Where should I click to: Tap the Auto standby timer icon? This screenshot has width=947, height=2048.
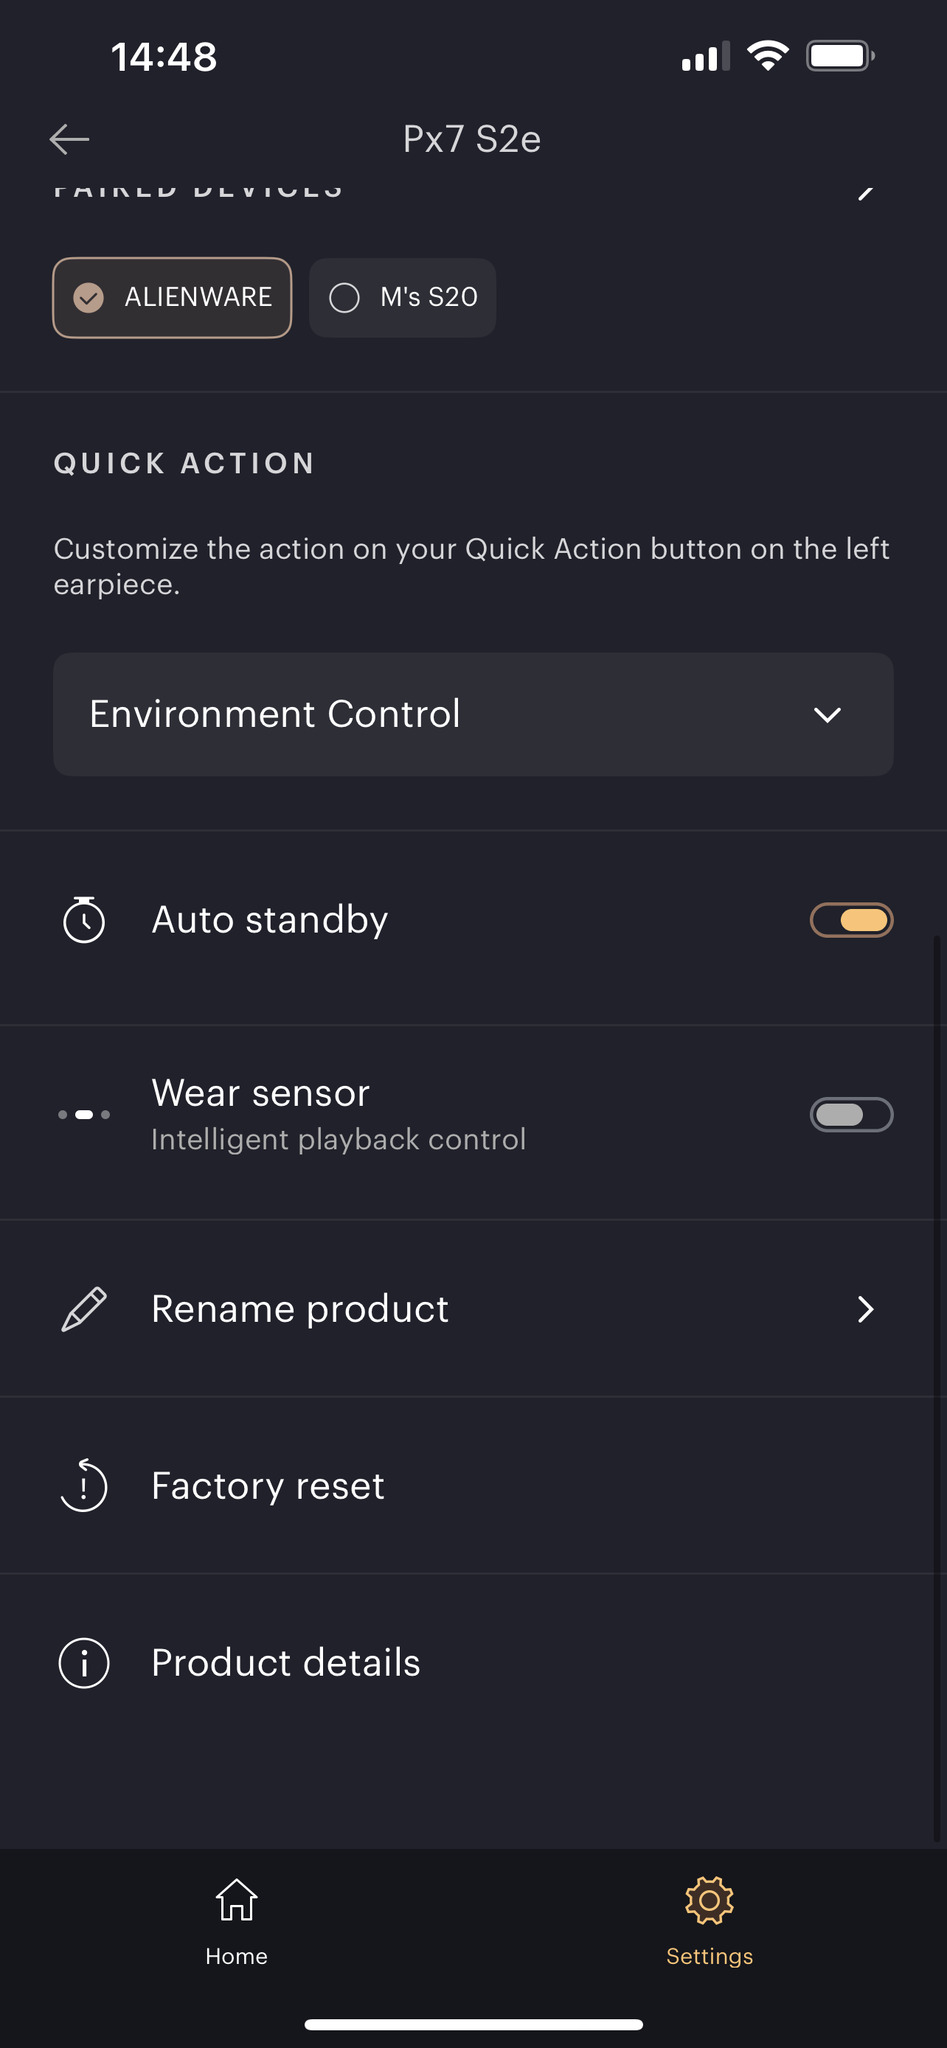tap(84, 920)
